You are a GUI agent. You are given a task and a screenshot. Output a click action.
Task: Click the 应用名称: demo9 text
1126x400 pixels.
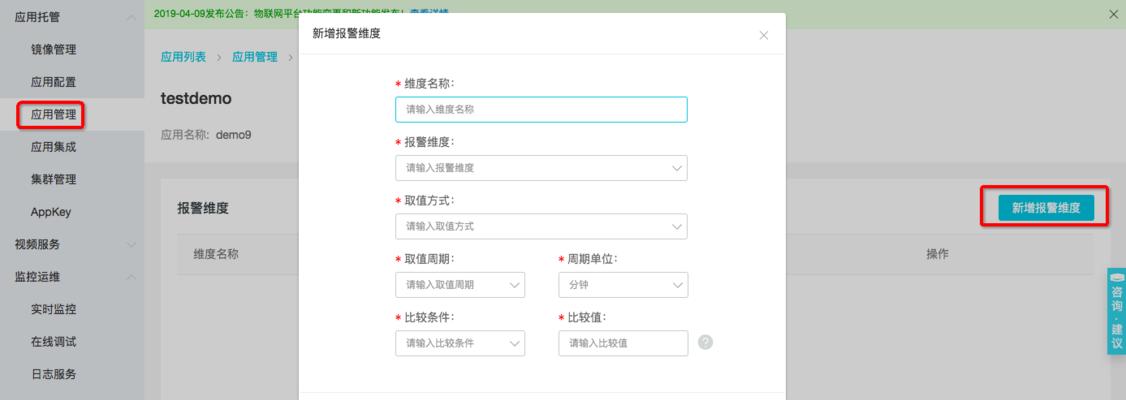click(206, 134)
